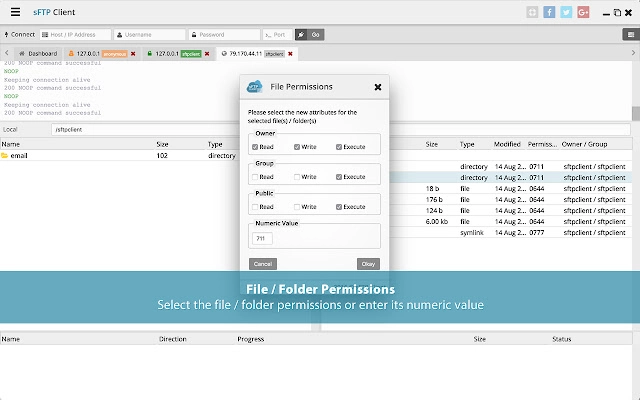Select the remote file row sized 18 b
The height and width of the screenshot is (400, 640).
(510, 189)
